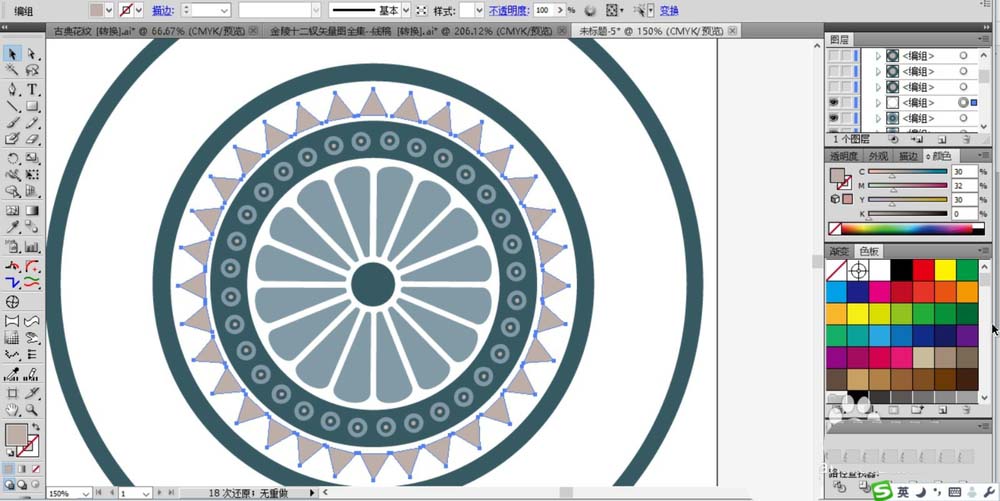Close the 古典花纹 document tab
Screen dimensions: 1000x501
coord(253,31)
